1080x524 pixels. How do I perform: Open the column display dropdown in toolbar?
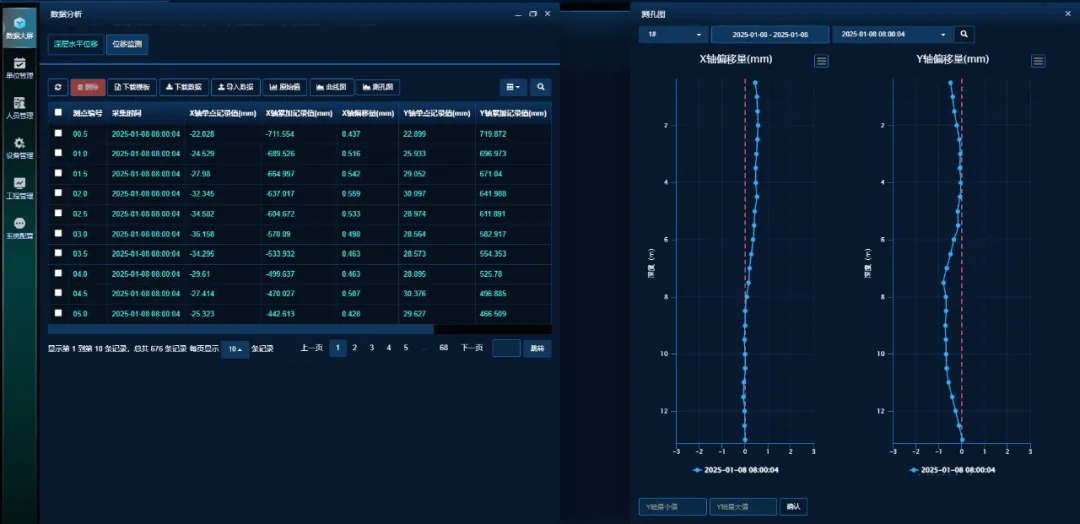[512, 87]
